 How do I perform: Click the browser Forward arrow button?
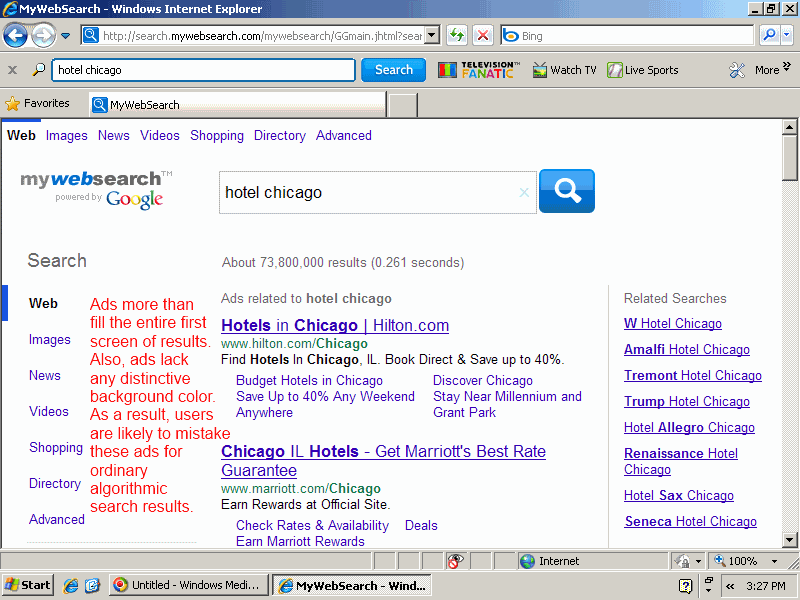(43, 36)
